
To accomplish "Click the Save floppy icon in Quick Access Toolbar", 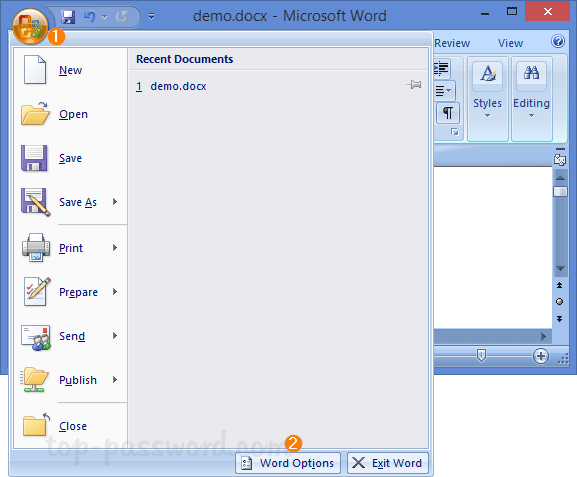I will pos(68,17).
